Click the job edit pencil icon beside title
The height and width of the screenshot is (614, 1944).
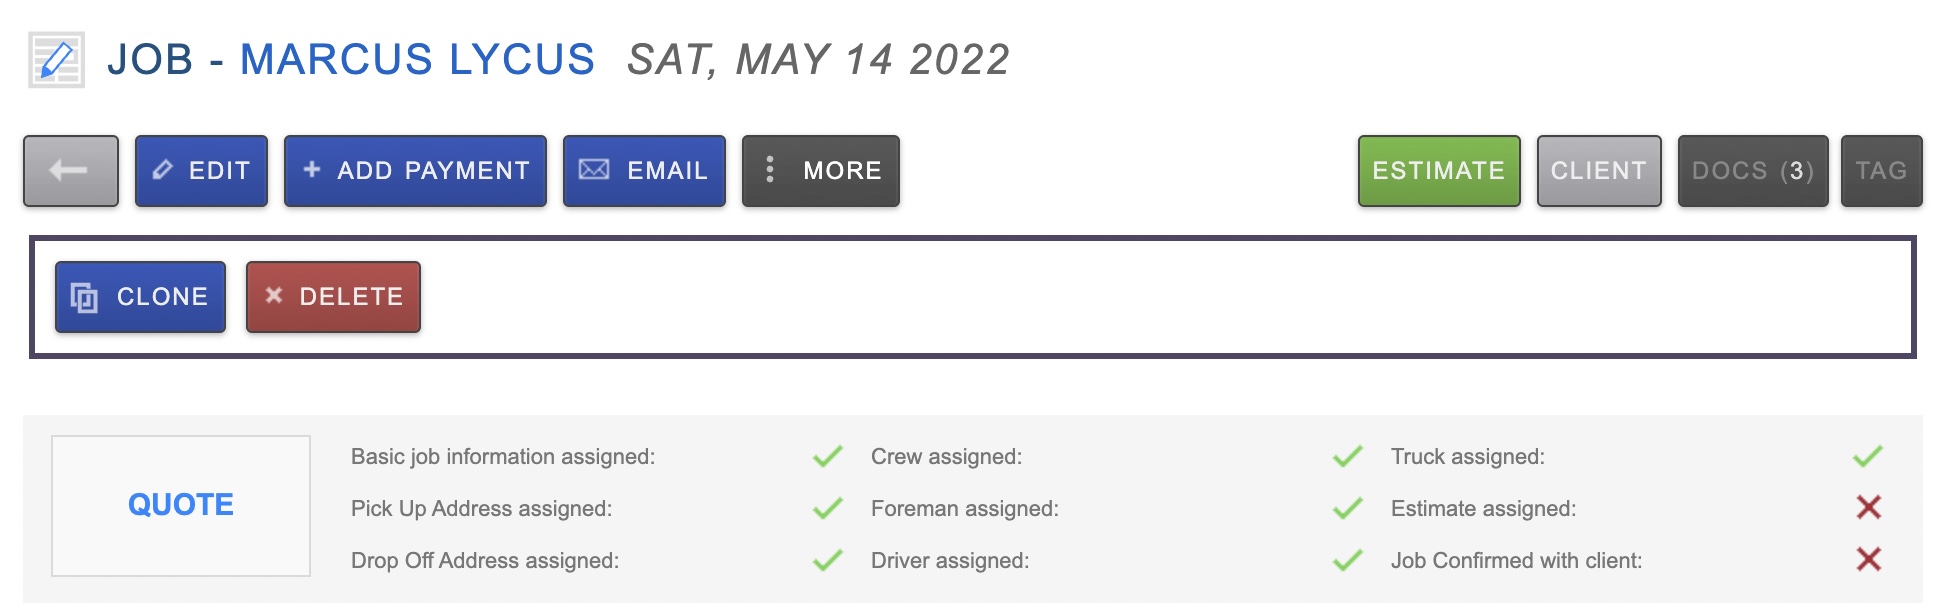tap(56, 60)
